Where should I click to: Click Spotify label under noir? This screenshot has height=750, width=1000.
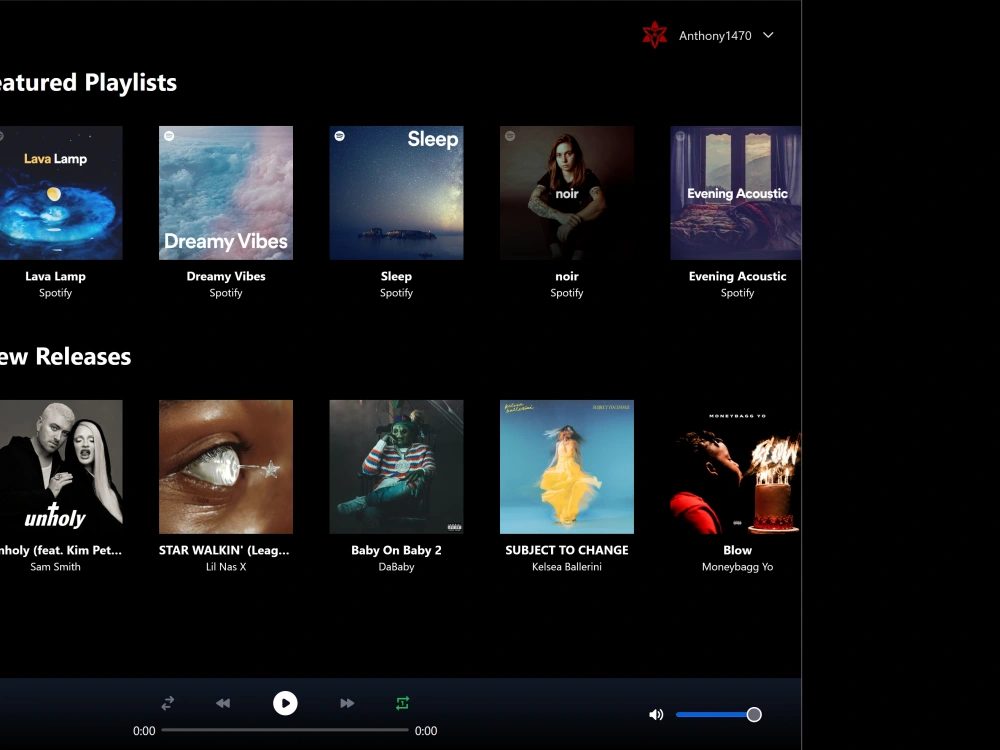pos(567,293)
